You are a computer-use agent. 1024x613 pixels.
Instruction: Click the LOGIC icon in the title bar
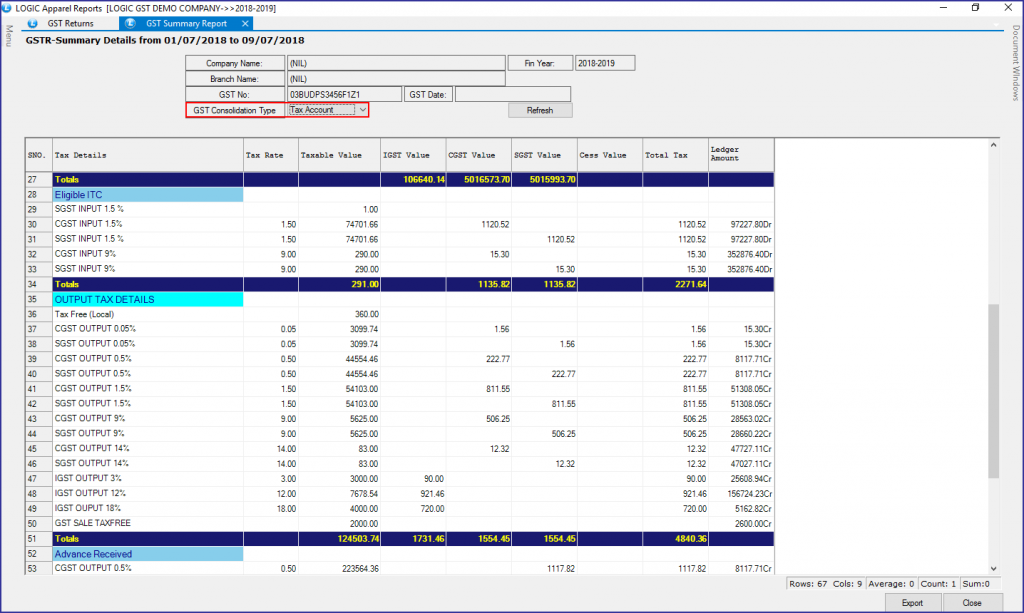[8, 7]
